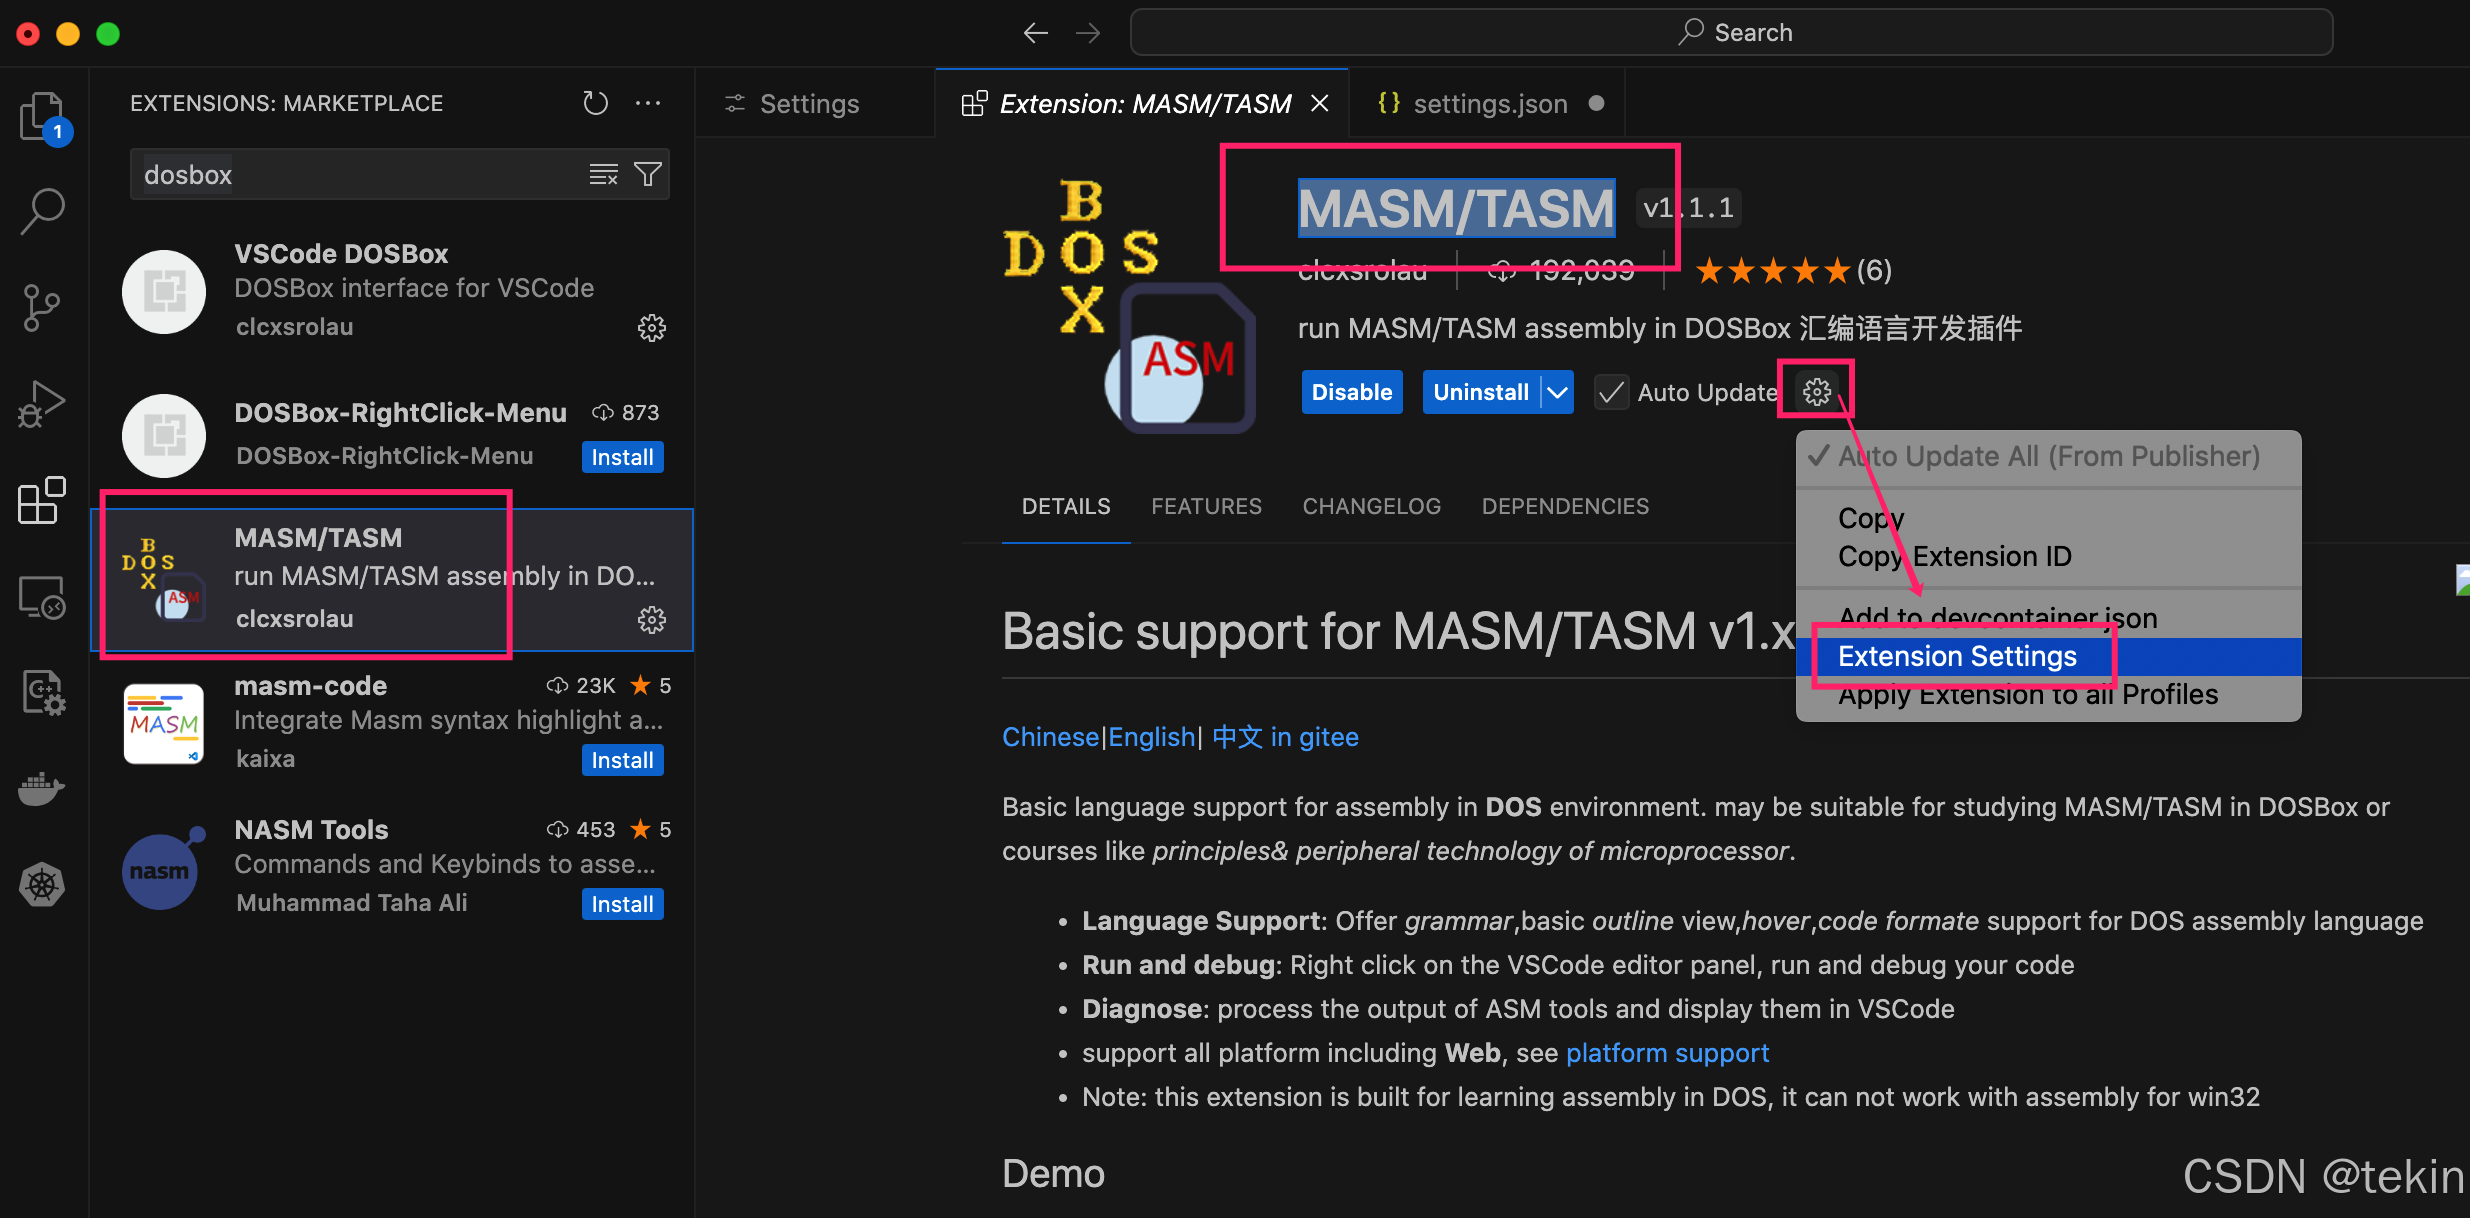The image size is (2470, 1218).
Task: Go forward with the right arrow
Action: point(1088,33)
